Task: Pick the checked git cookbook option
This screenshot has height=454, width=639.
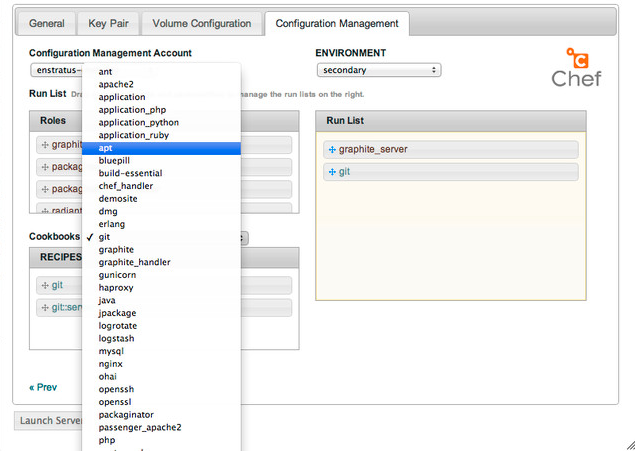Action: point(105,237)
